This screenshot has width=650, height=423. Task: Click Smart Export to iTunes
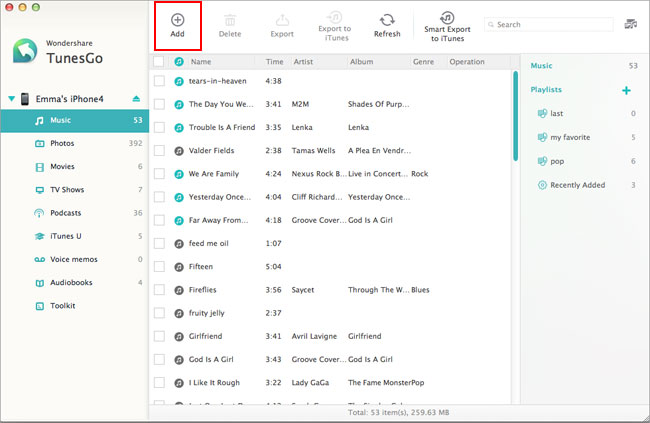tap(447, 27)
